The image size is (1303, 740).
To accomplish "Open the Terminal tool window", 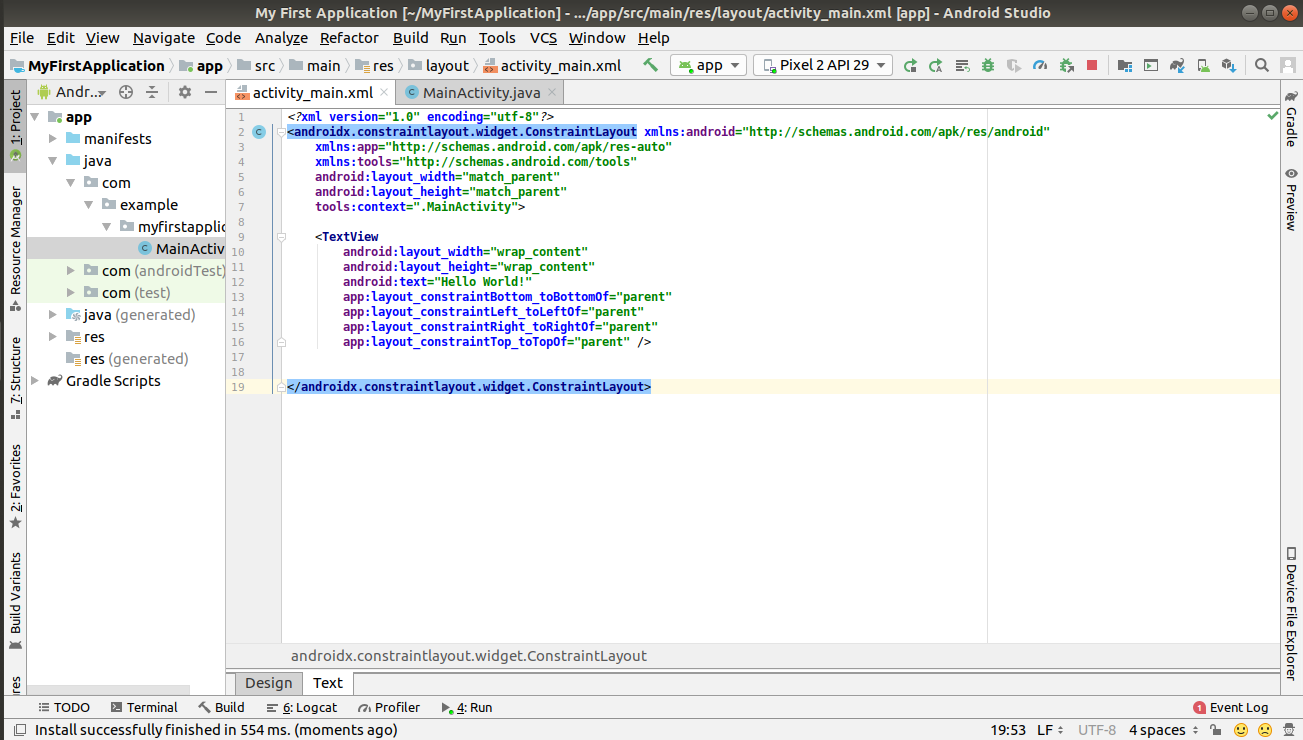I will tap(144, 708).
